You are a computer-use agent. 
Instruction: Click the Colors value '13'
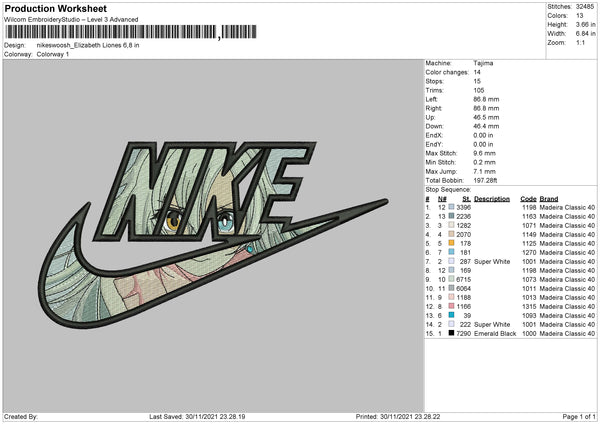pyautogui.click(x=579, y=16)
